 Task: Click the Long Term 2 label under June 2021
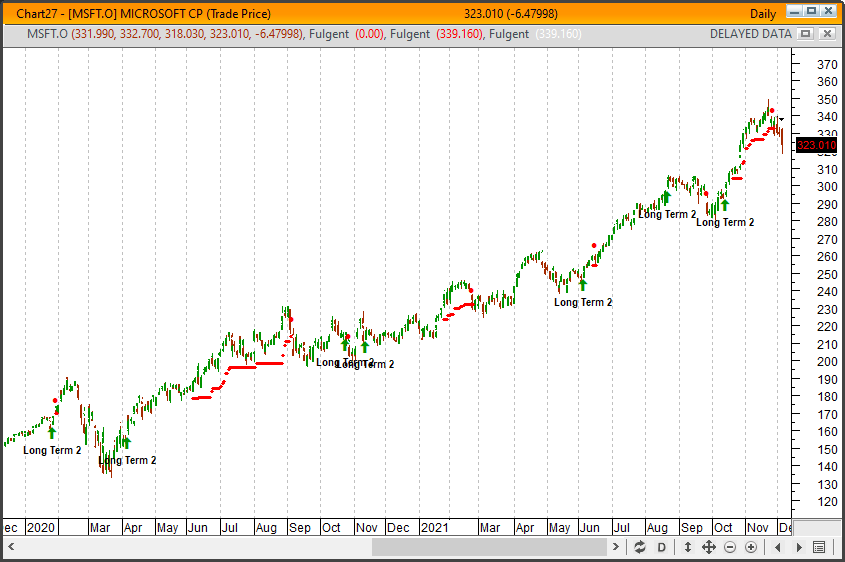click(x=583, y=302)
